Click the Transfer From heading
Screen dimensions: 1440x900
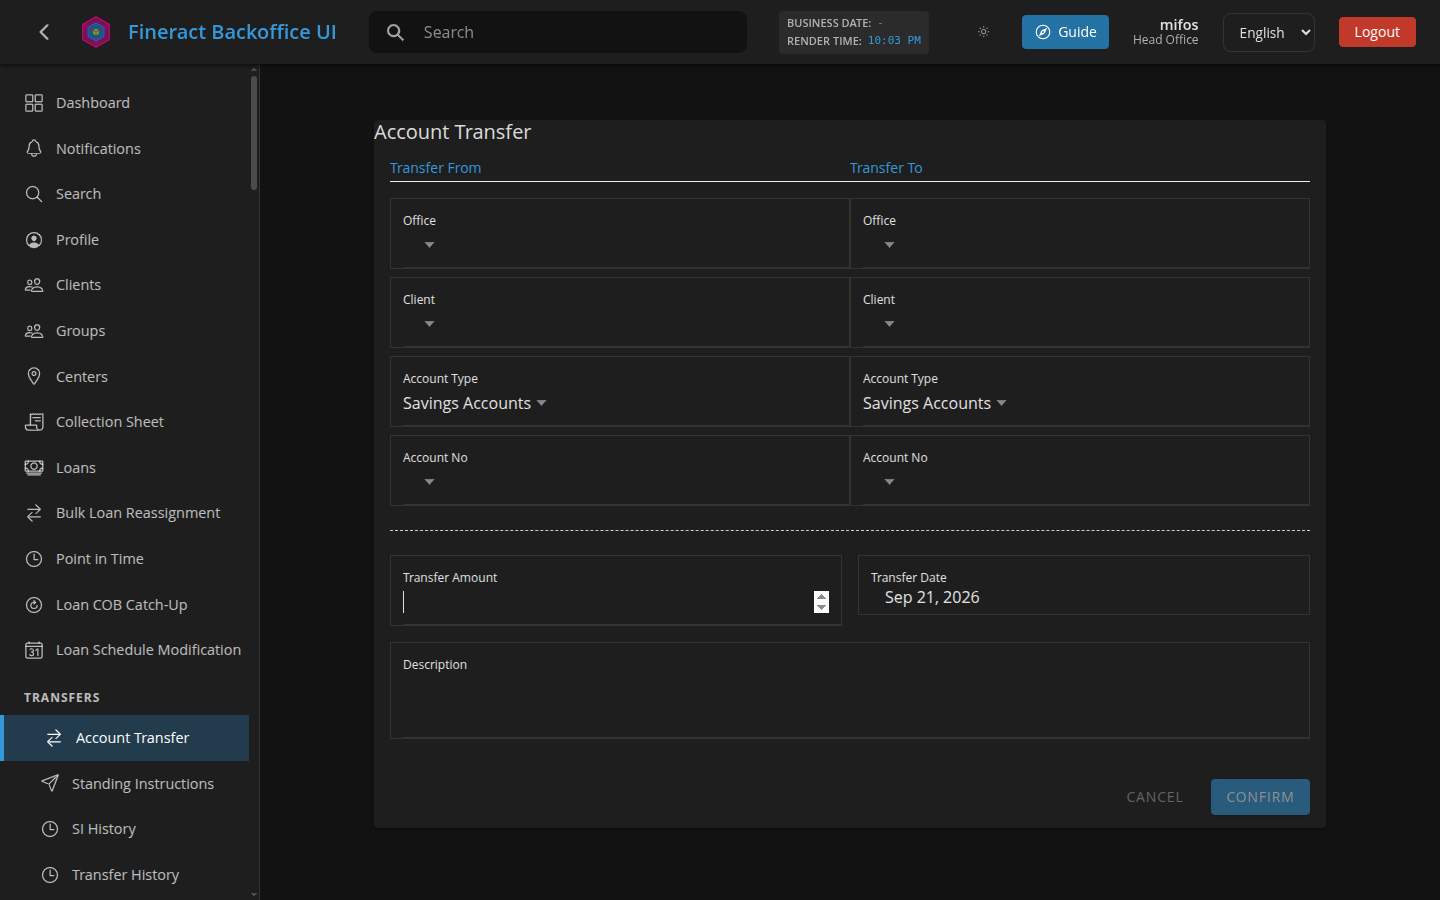click(435, 168)
